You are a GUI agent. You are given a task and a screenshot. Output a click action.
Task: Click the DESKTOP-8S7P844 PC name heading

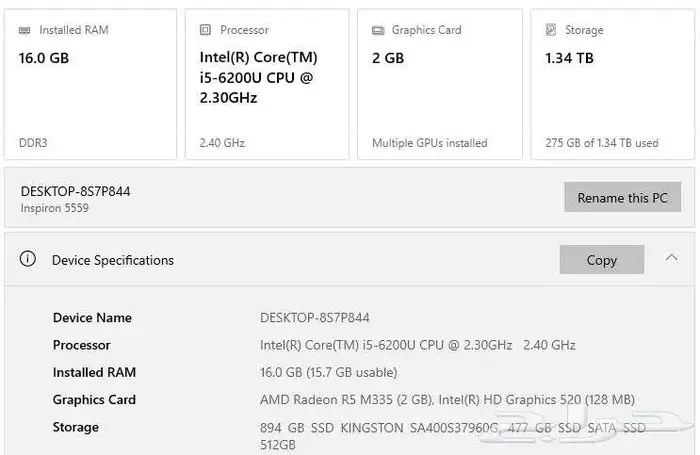[75, 192]
